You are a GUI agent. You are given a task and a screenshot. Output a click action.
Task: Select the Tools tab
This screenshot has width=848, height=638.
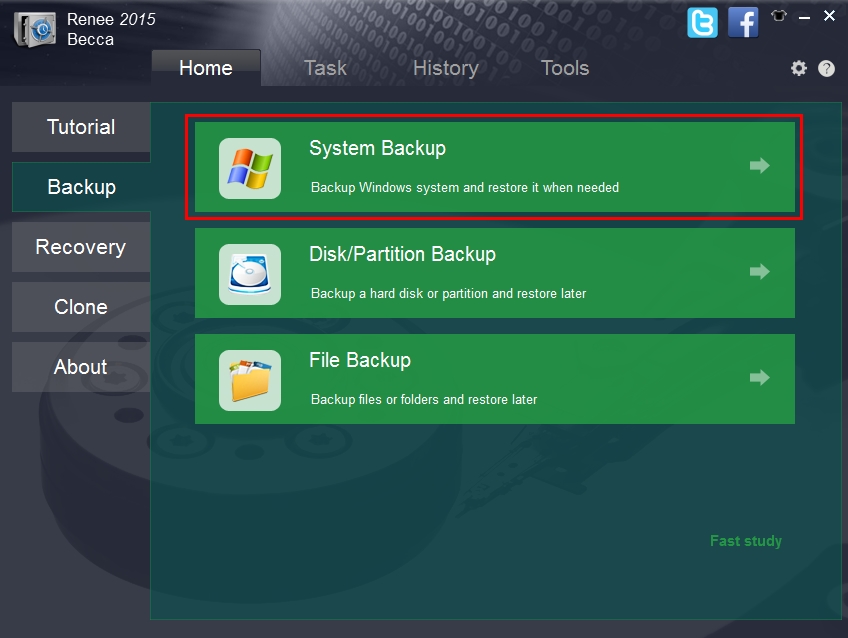point(564,68)
